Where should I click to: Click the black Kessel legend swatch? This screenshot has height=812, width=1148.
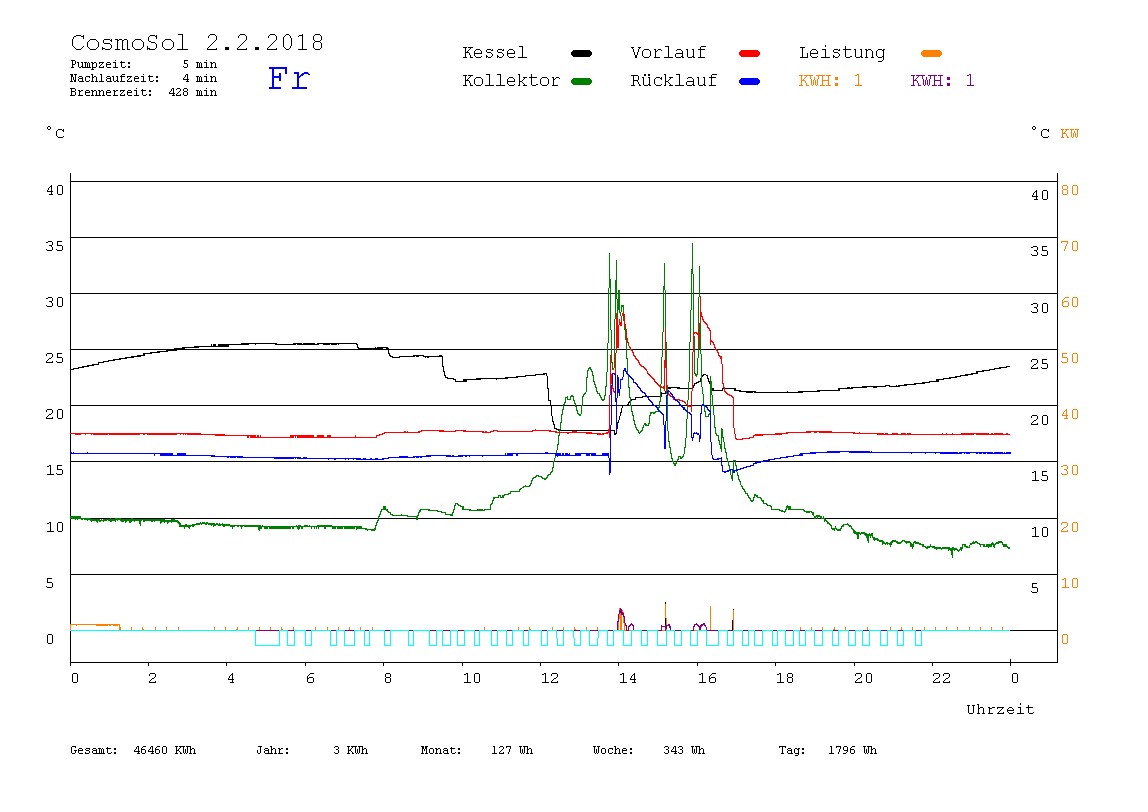(x=581, y=53)
